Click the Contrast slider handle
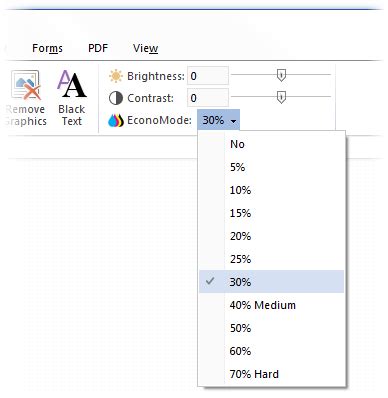388x398 pixels. click(x=281, y=98)
